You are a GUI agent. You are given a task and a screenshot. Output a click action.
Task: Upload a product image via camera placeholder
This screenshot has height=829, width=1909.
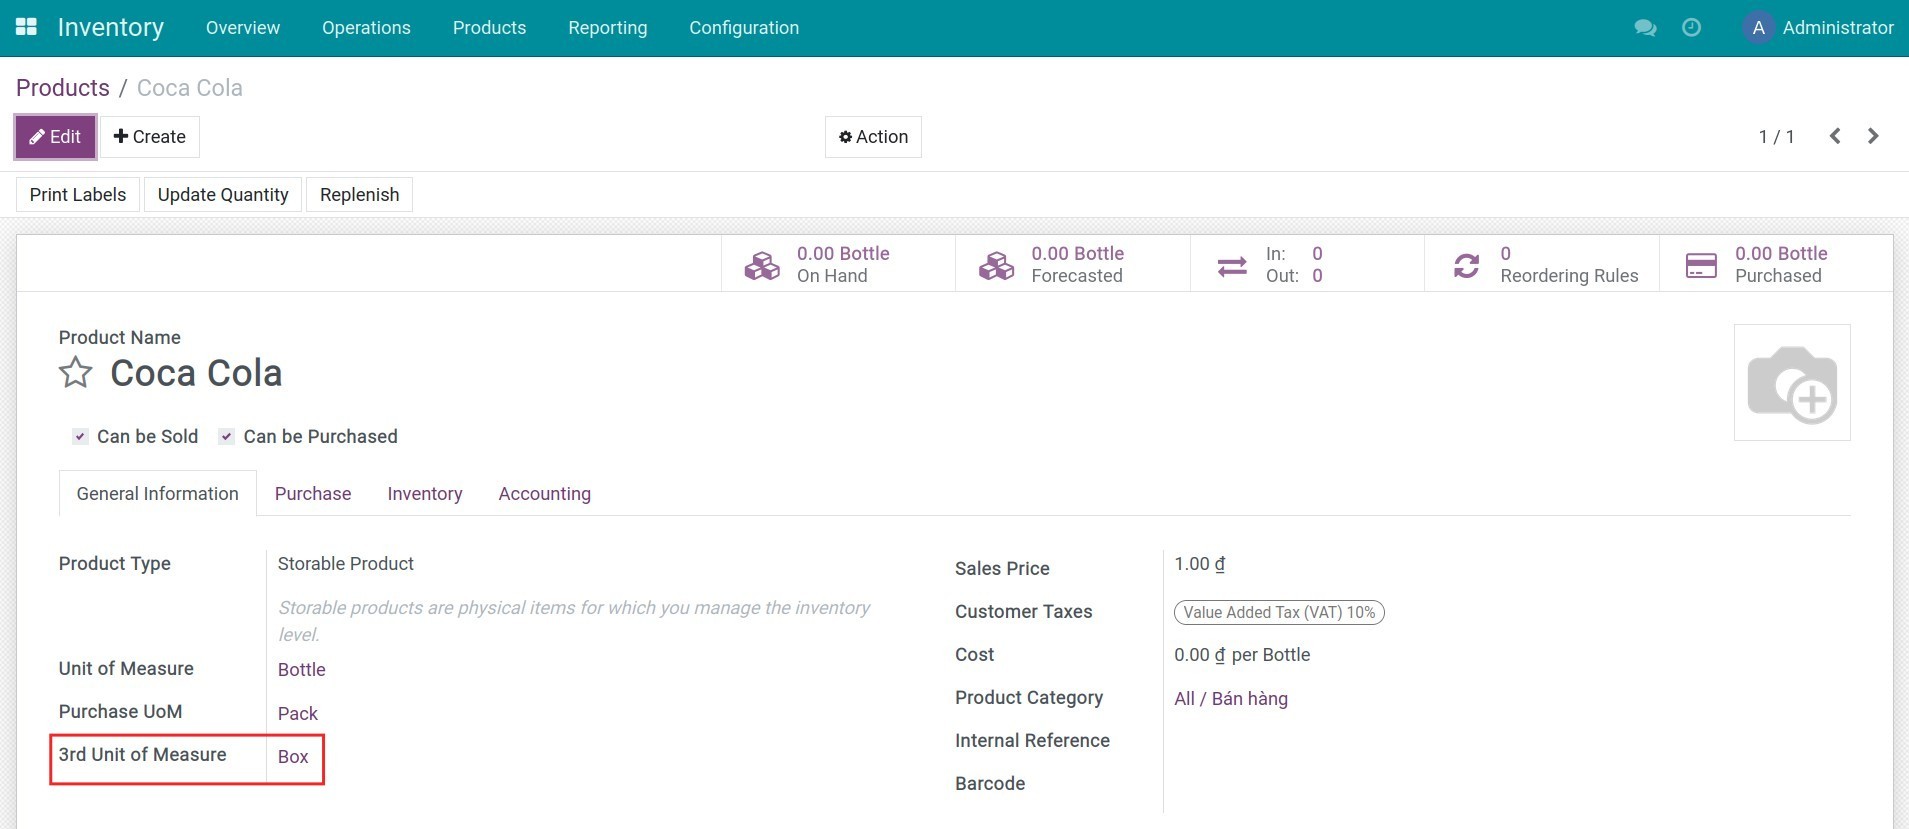click(x=1791, y=383)
